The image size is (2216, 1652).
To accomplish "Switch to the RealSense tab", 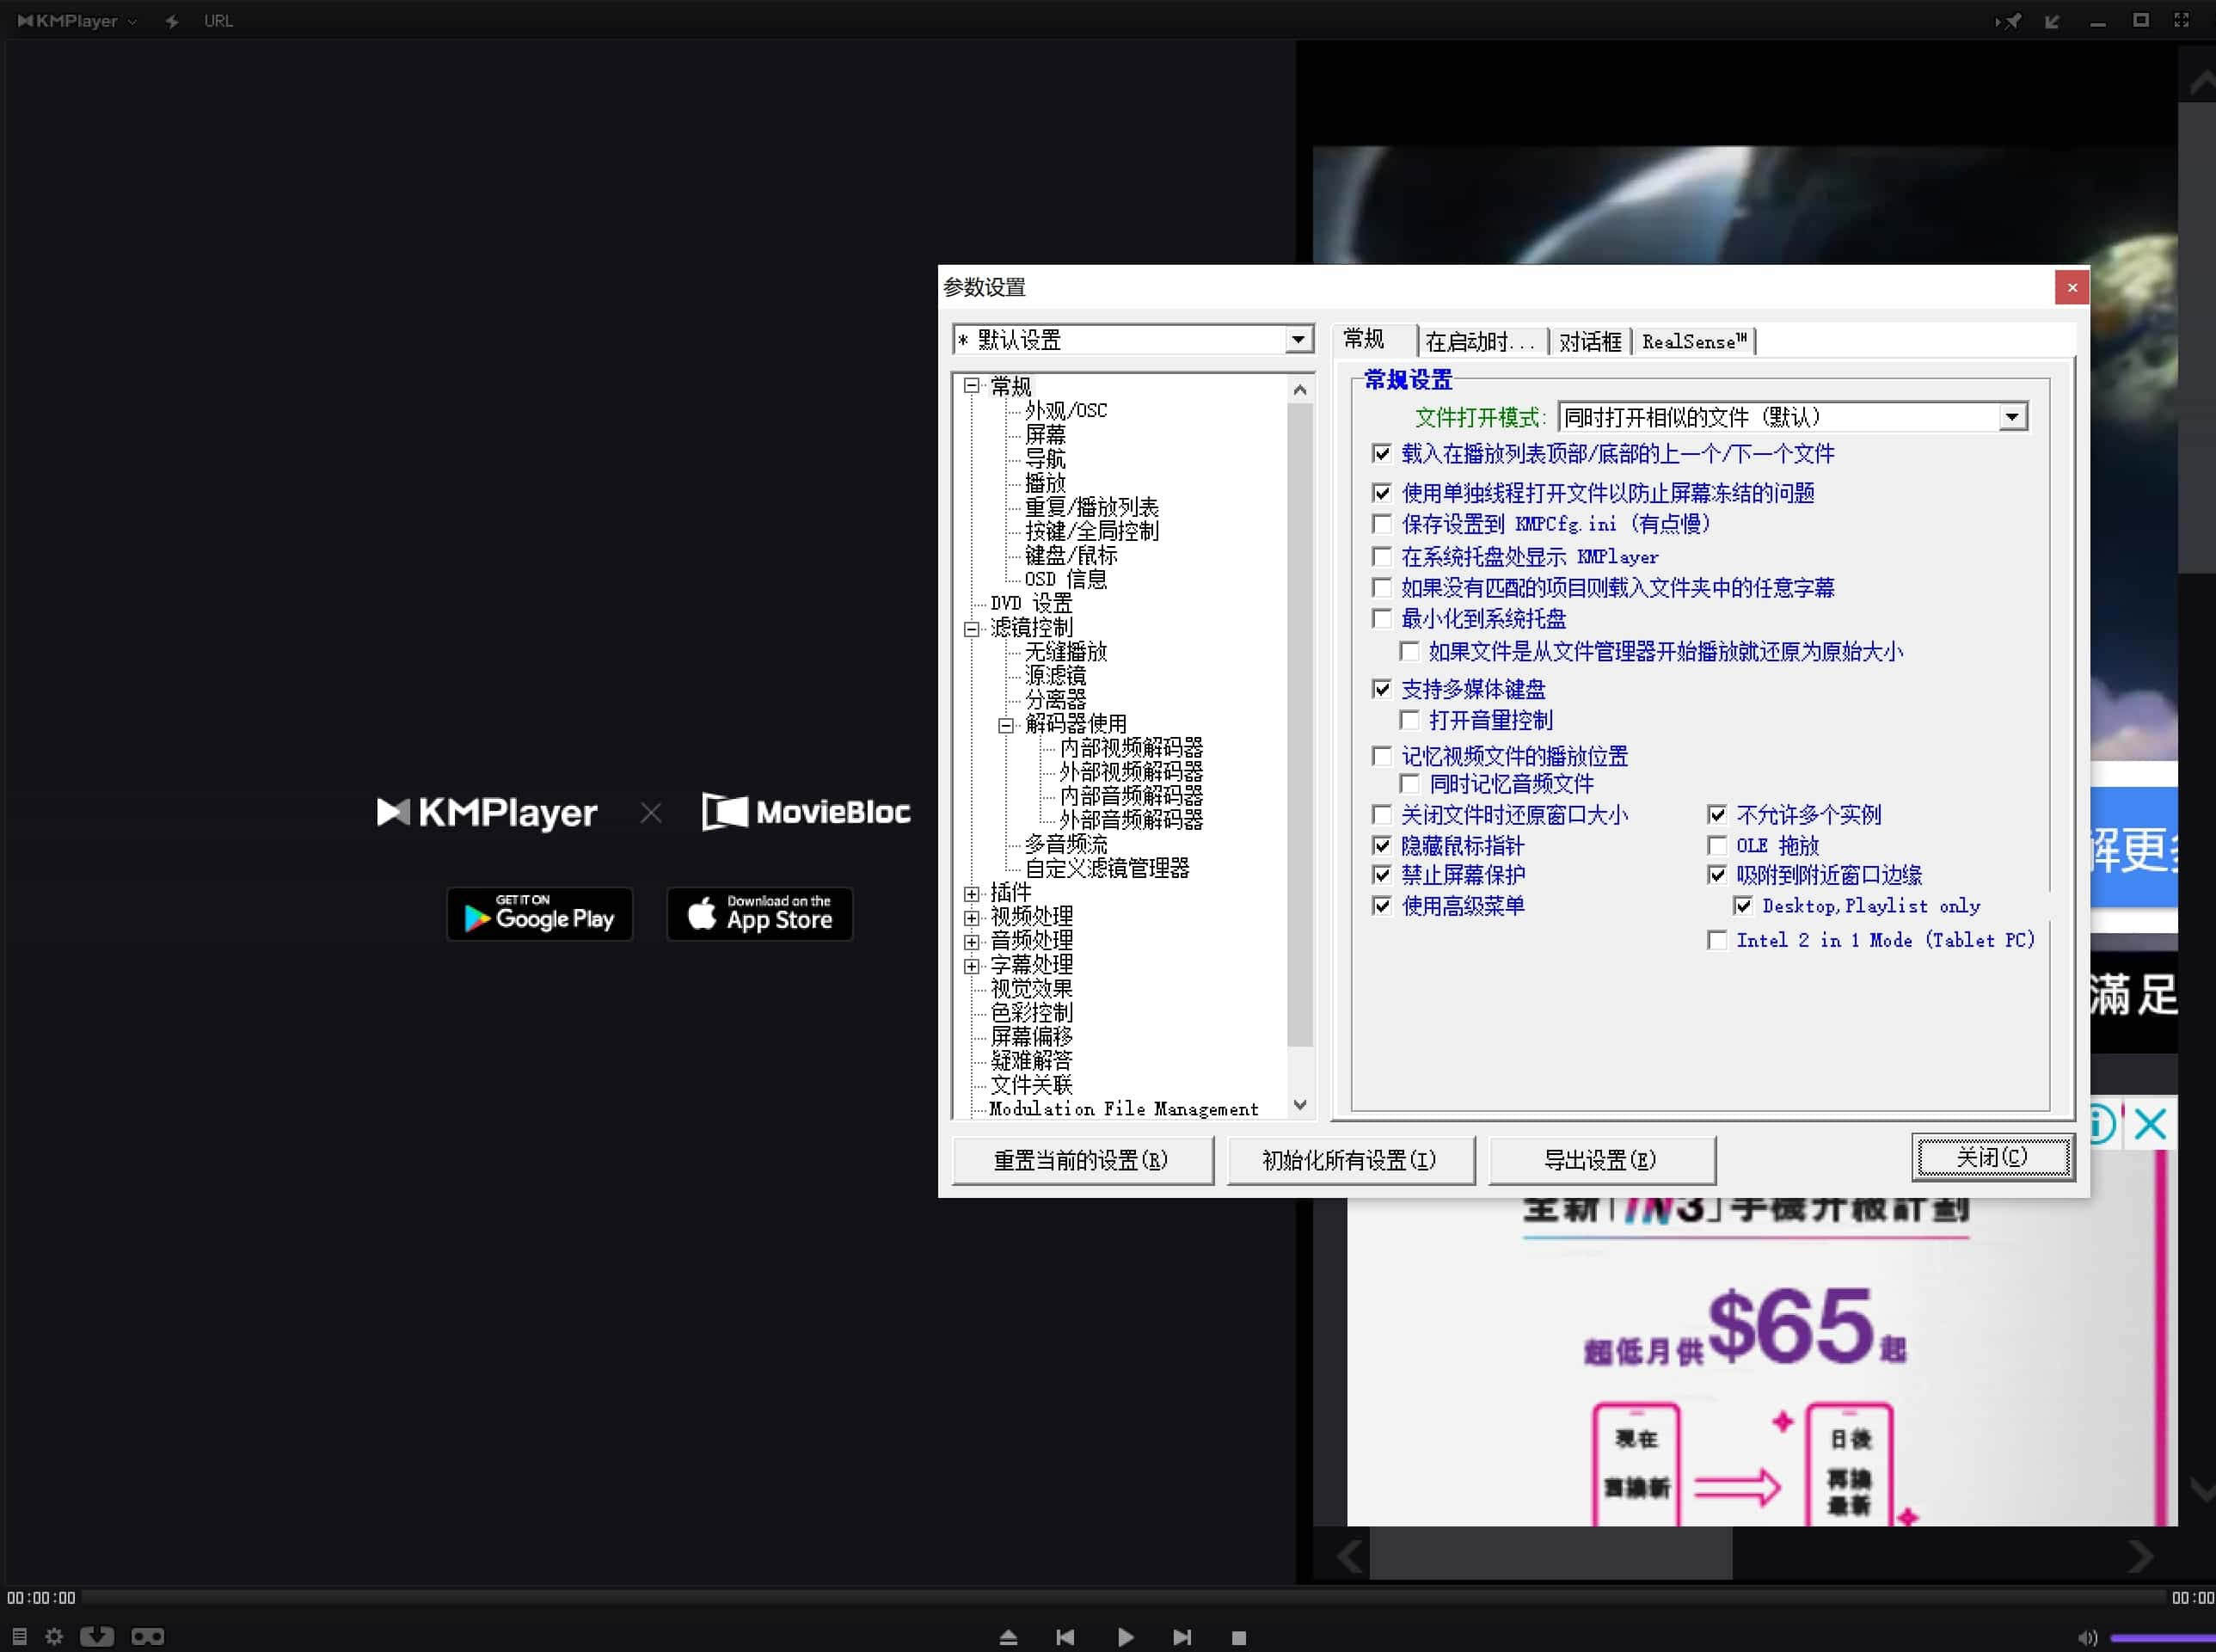I will (x=1694, y=342).
